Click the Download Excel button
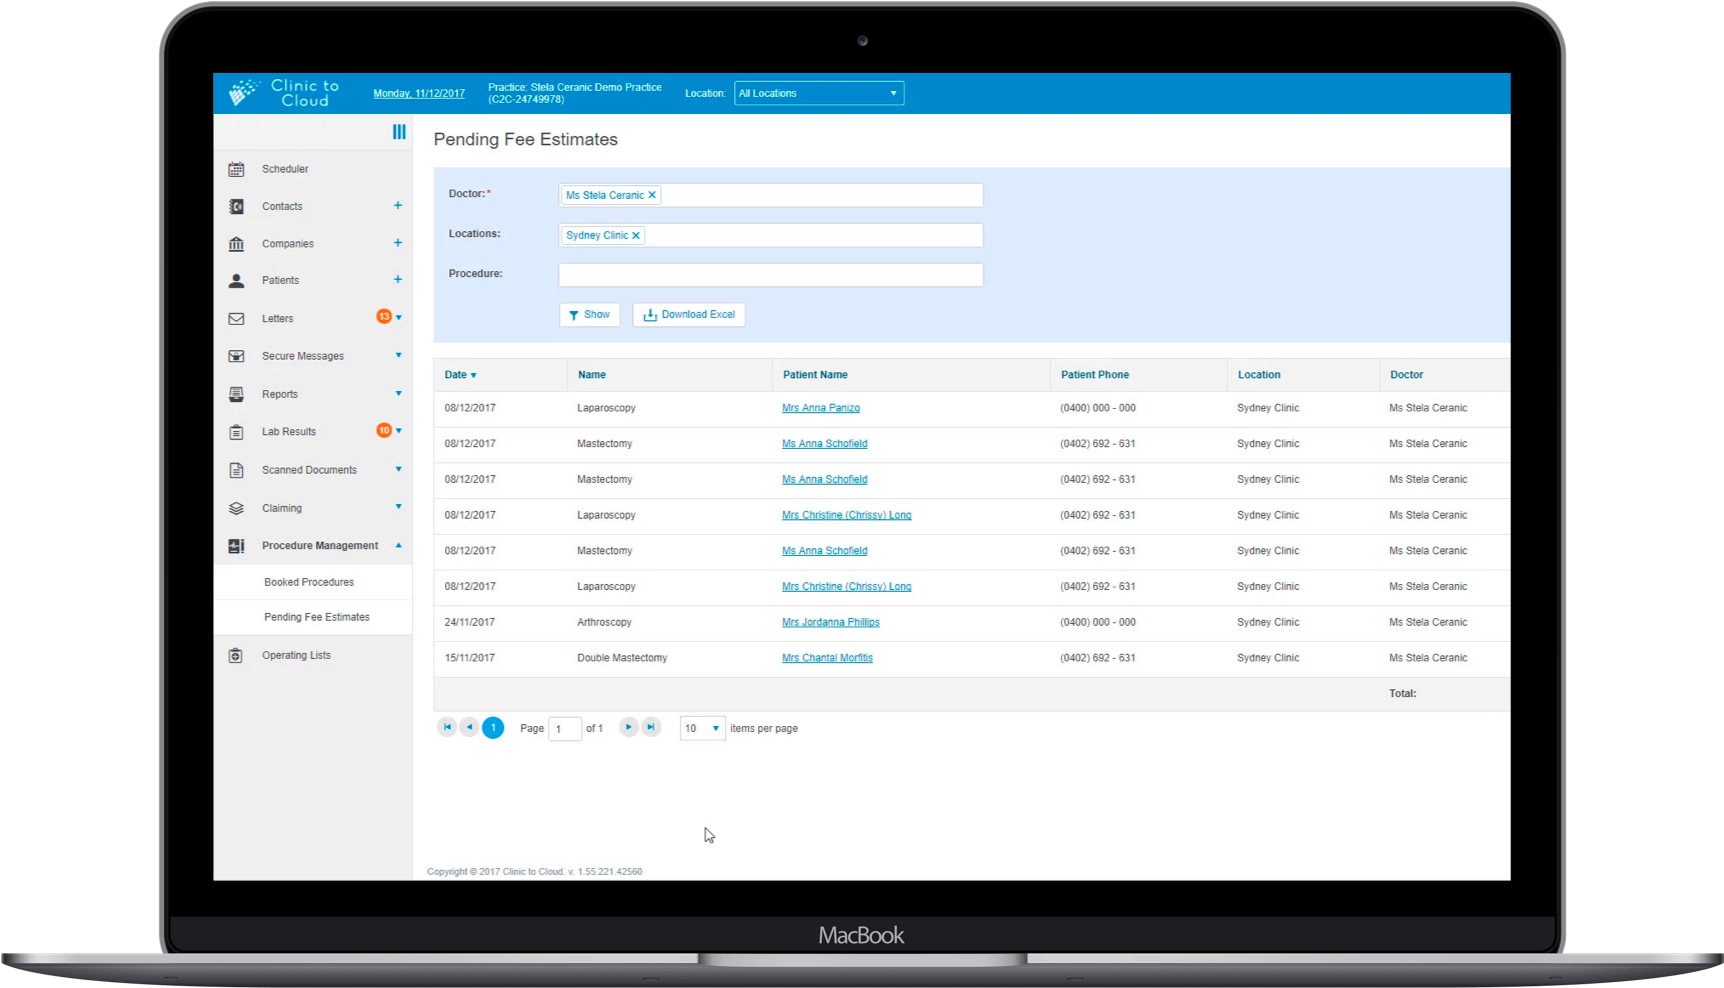 689,315
